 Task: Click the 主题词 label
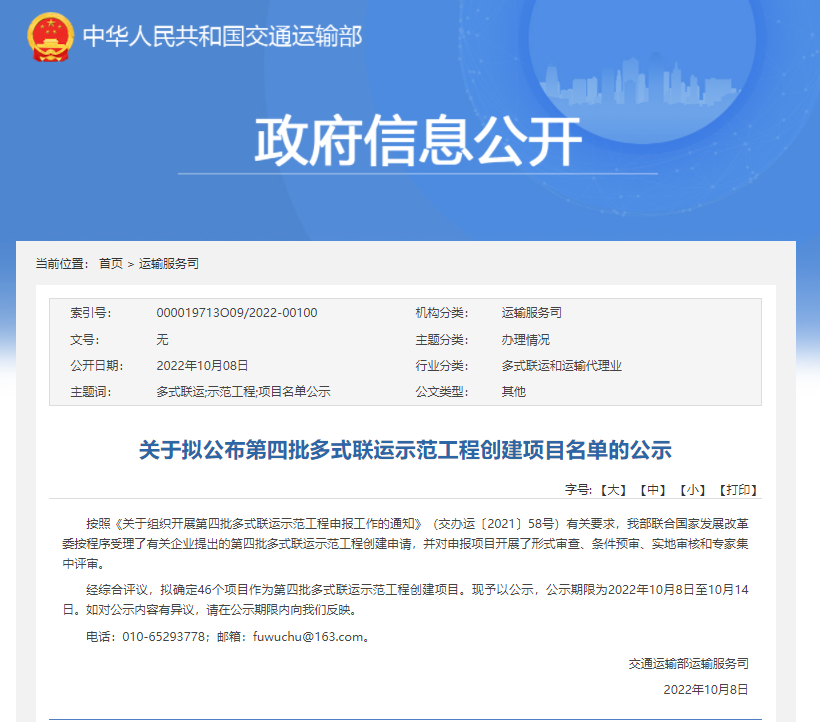90,392
